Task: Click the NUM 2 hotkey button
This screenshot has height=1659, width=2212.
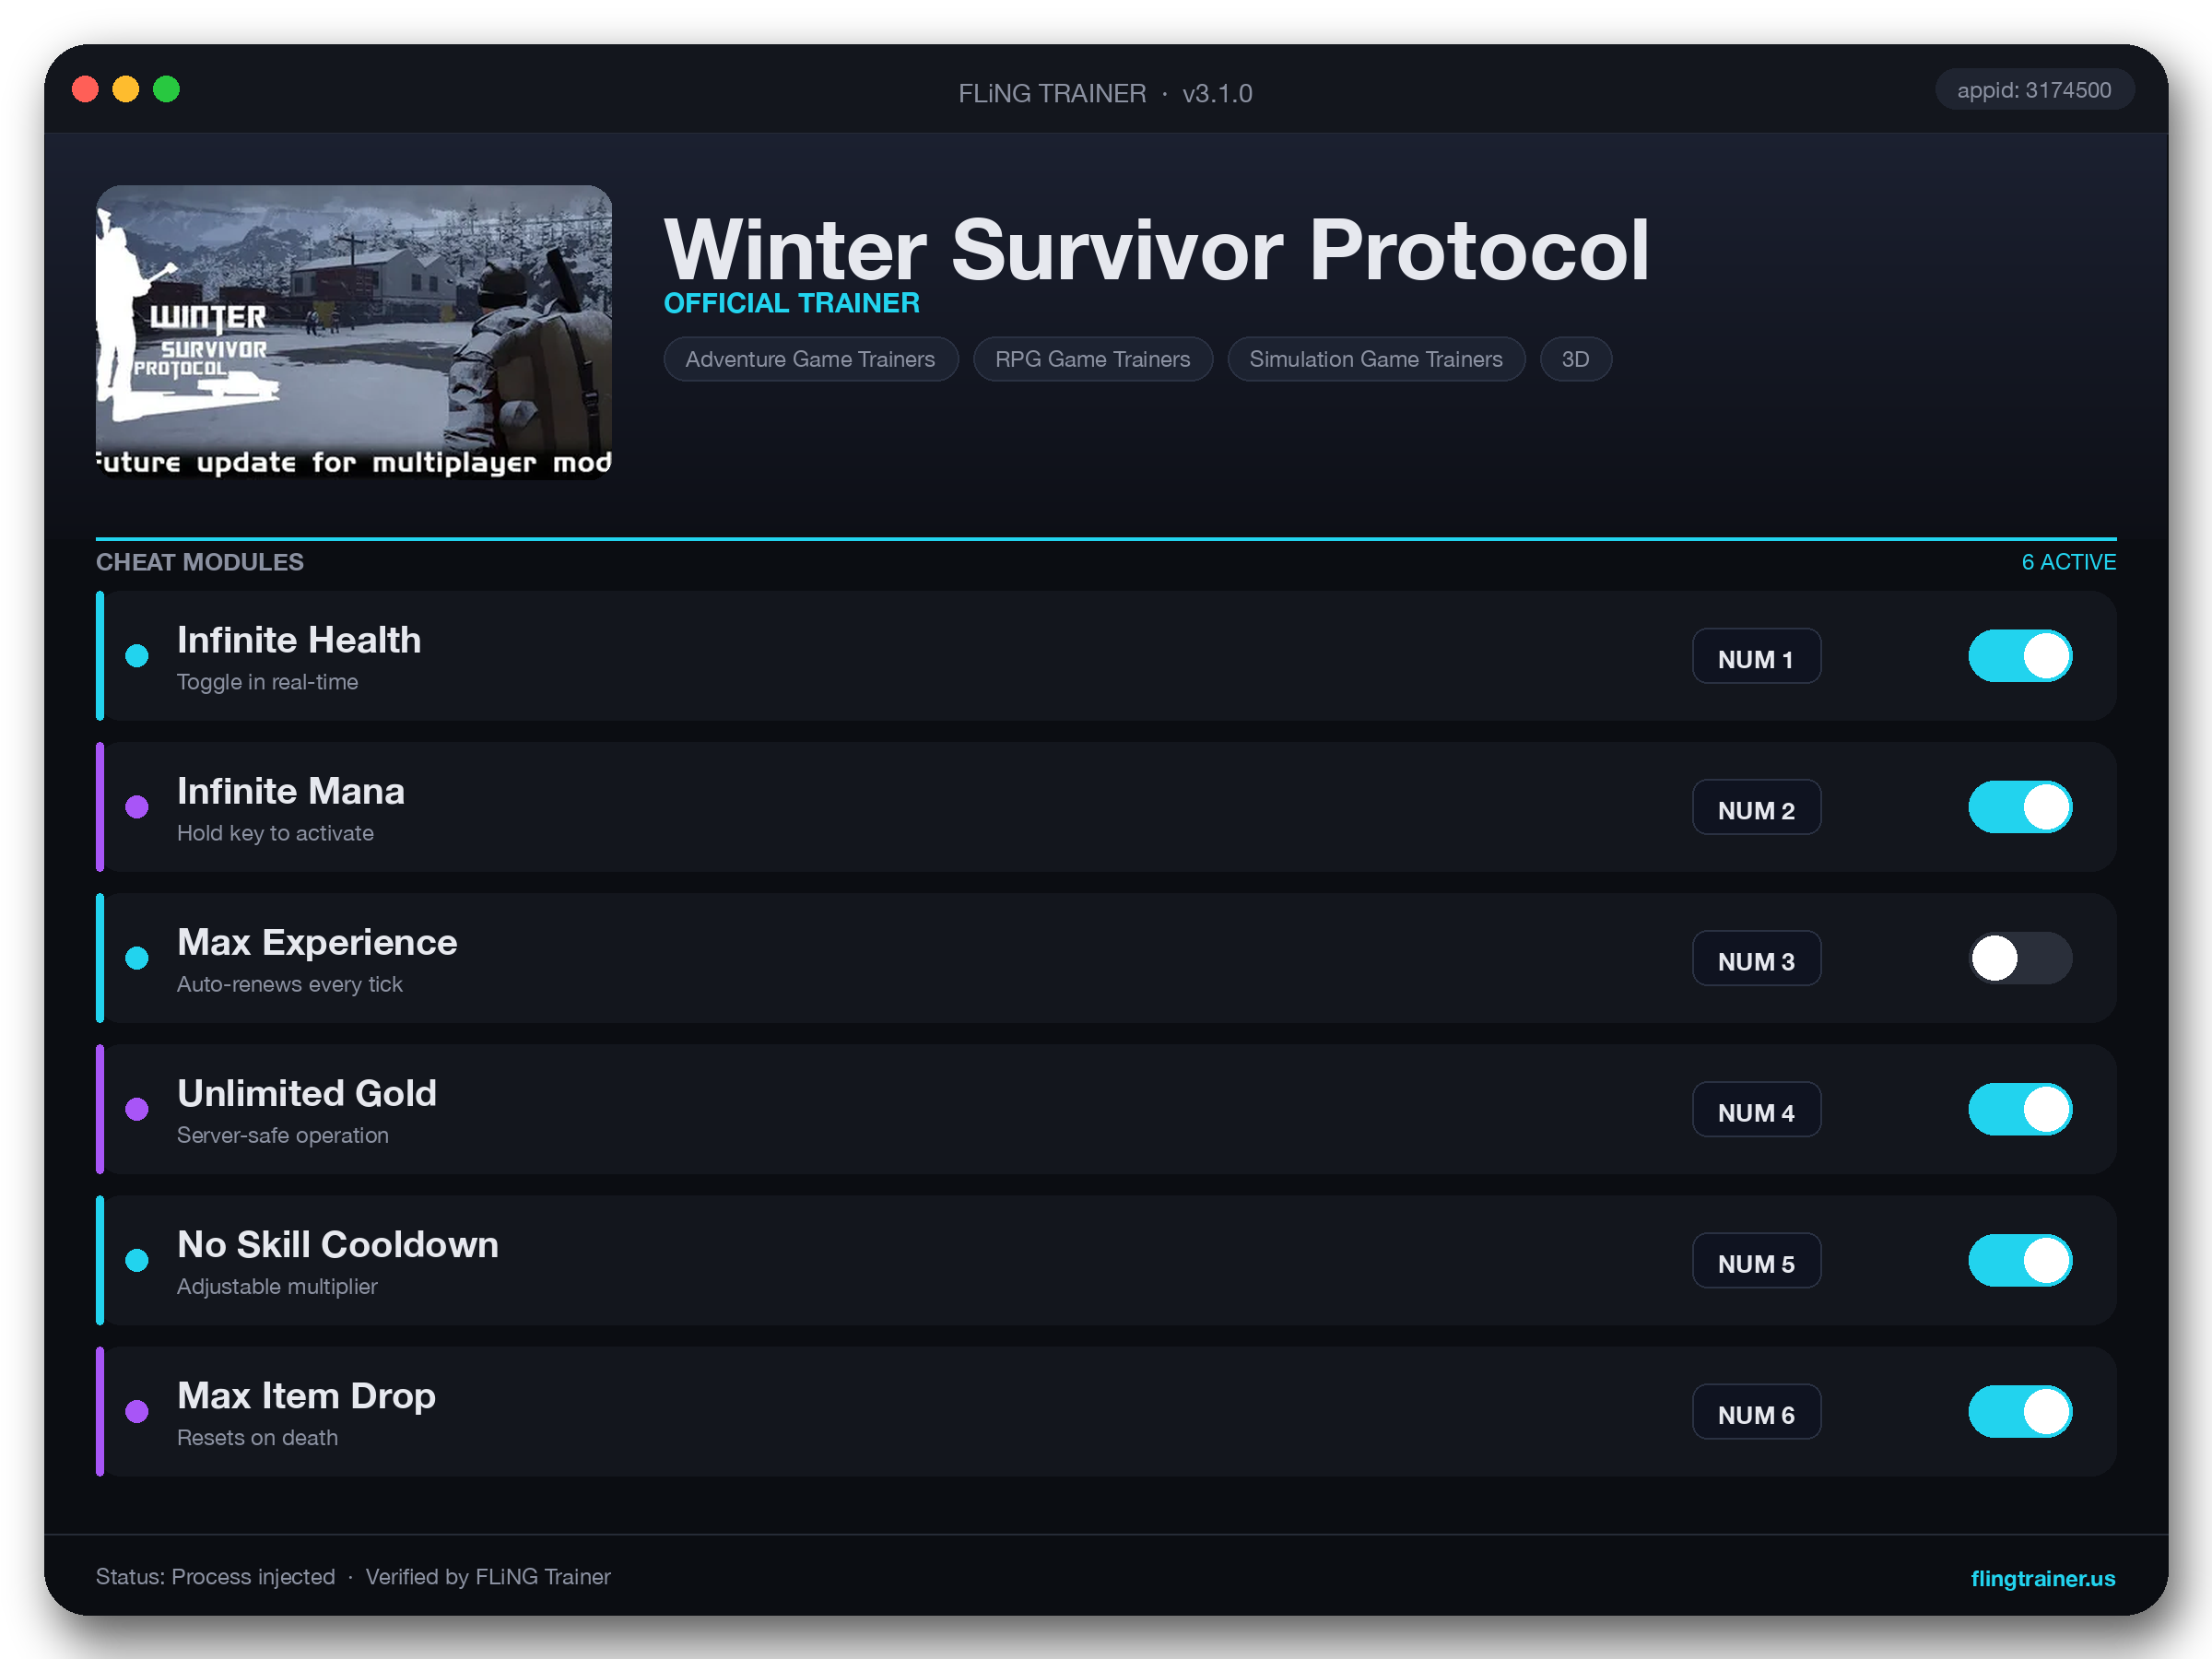Action: [x=1756, y=807]
